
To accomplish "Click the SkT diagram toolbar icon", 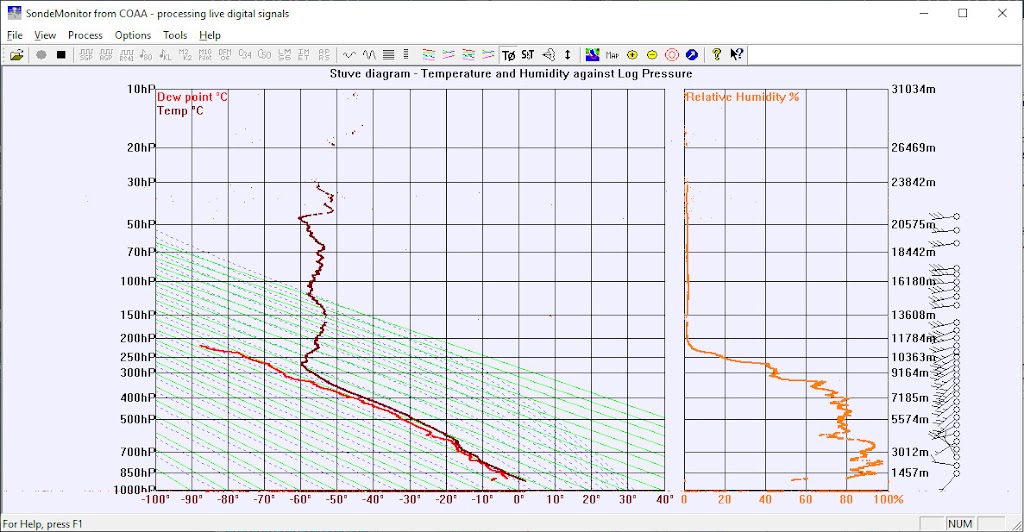I will (x=527, y=55).
